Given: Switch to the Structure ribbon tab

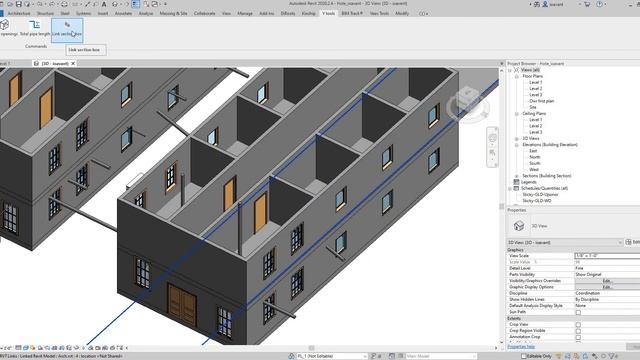Looking at the screenshot, I should [45, 13].
